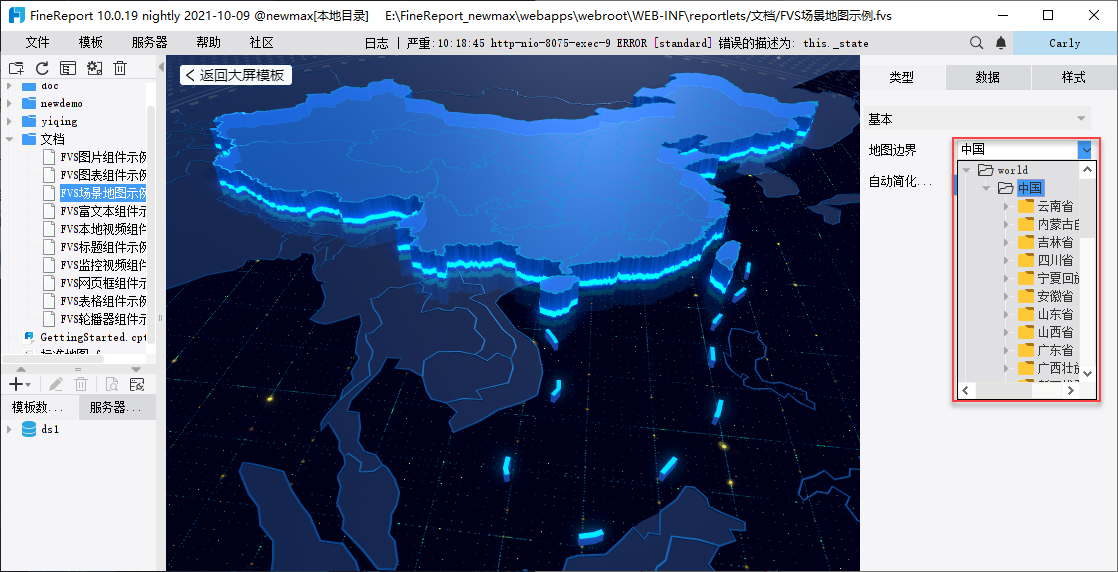Click the trash icon in dataset toolbar

coord(81,384)
